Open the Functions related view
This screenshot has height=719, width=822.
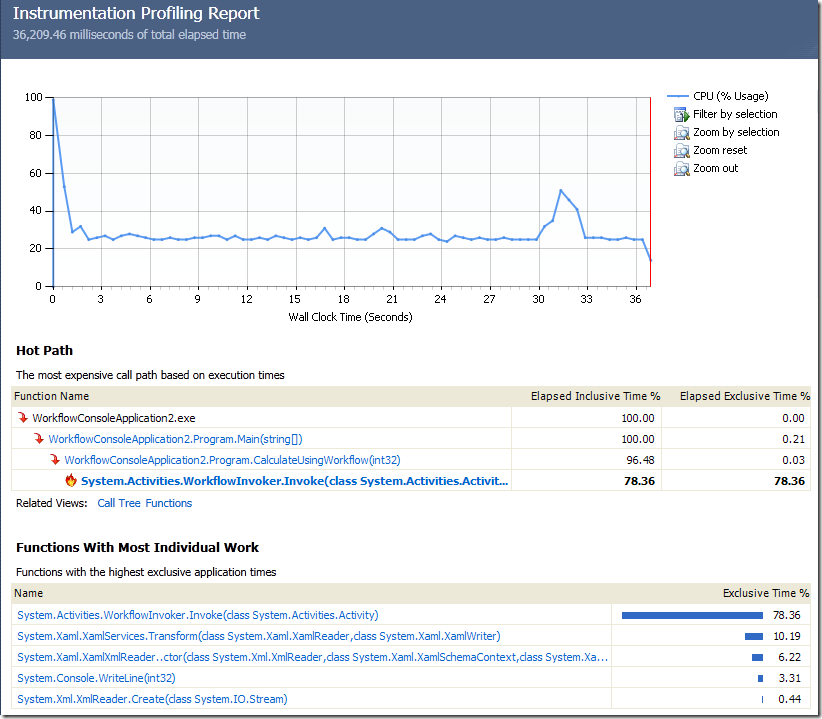[169, 503]
